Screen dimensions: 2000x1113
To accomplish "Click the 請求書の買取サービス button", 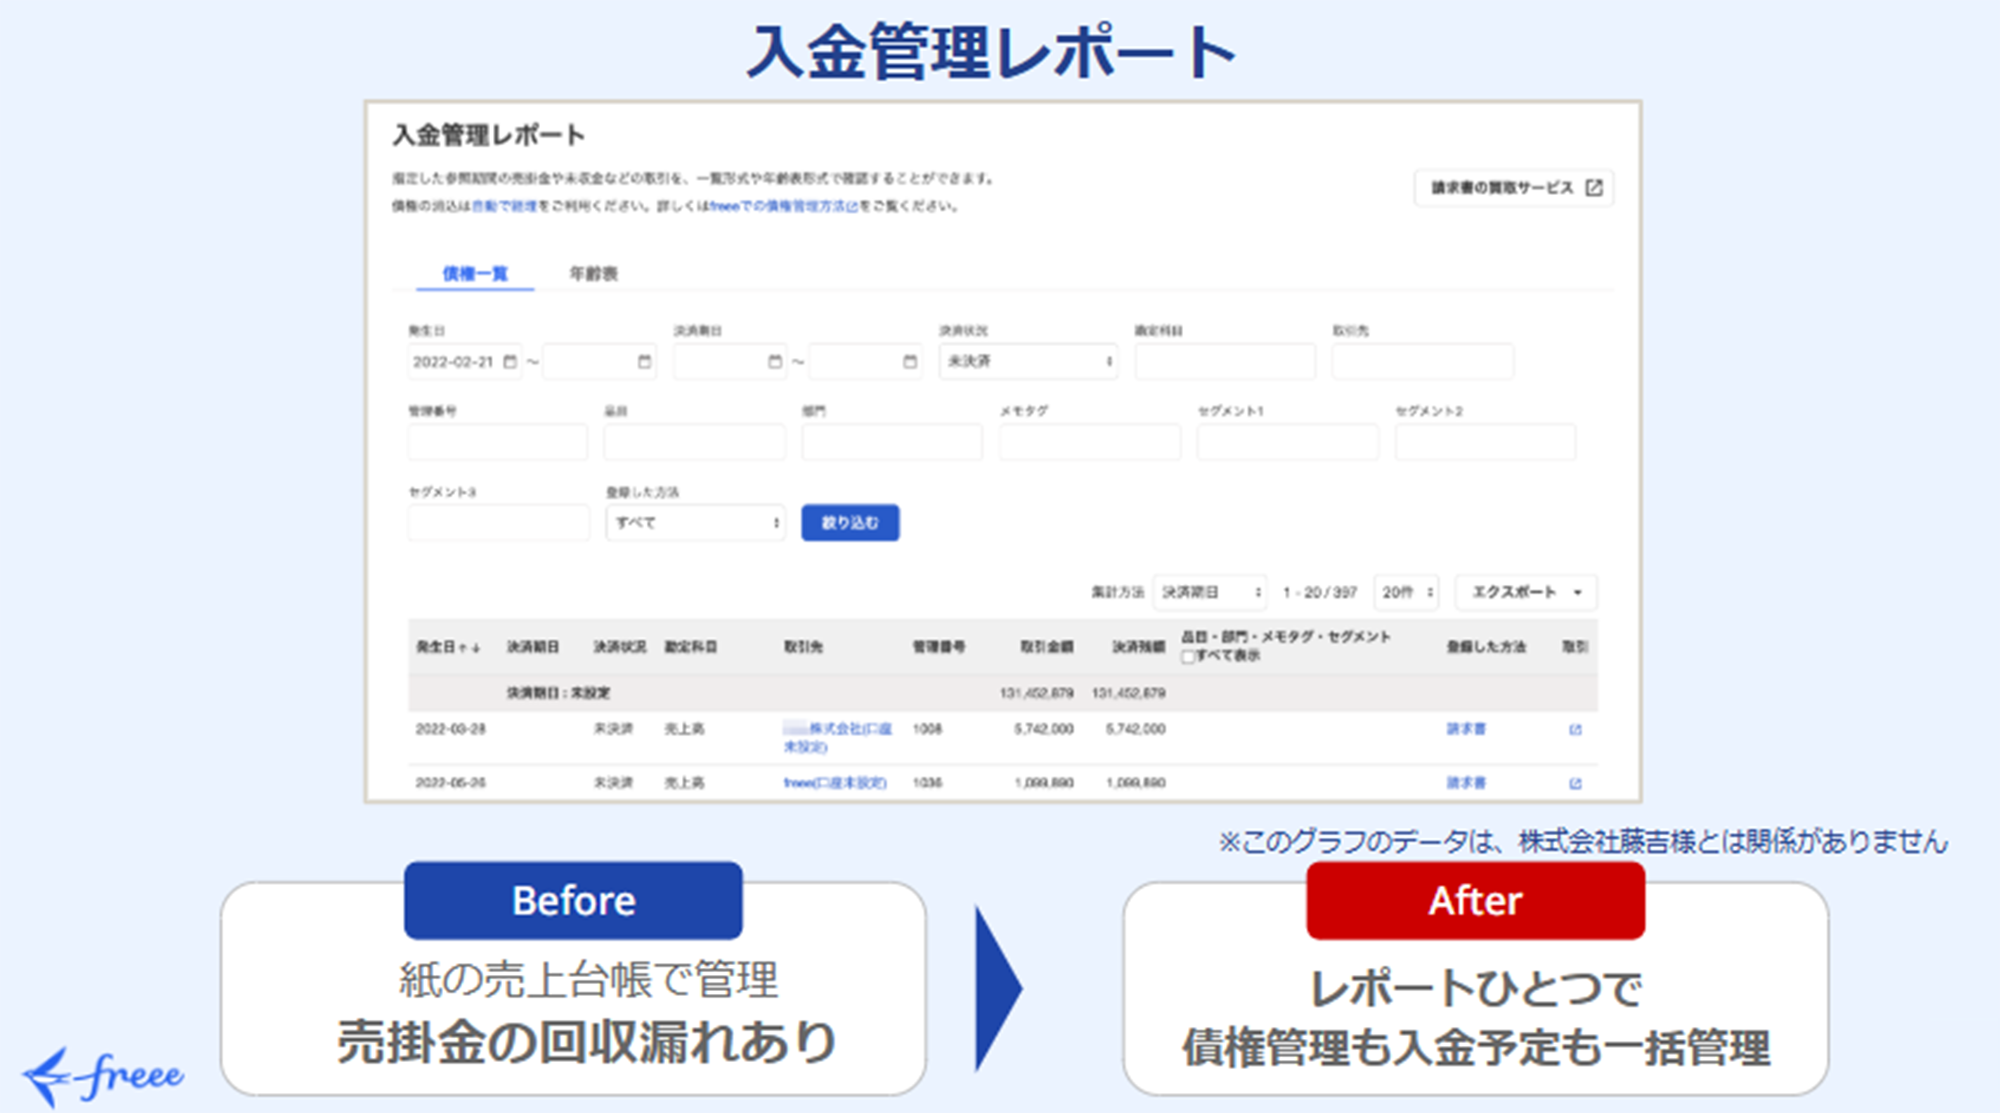I will click(1513, 188).
